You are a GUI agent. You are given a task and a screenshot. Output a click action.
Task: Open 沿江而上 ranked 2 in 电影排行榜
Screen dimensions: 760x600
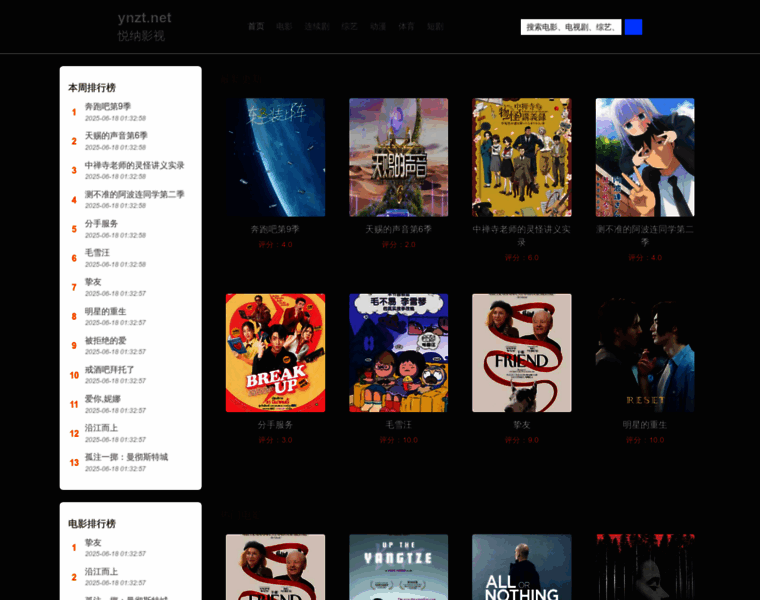coord(101,571)
